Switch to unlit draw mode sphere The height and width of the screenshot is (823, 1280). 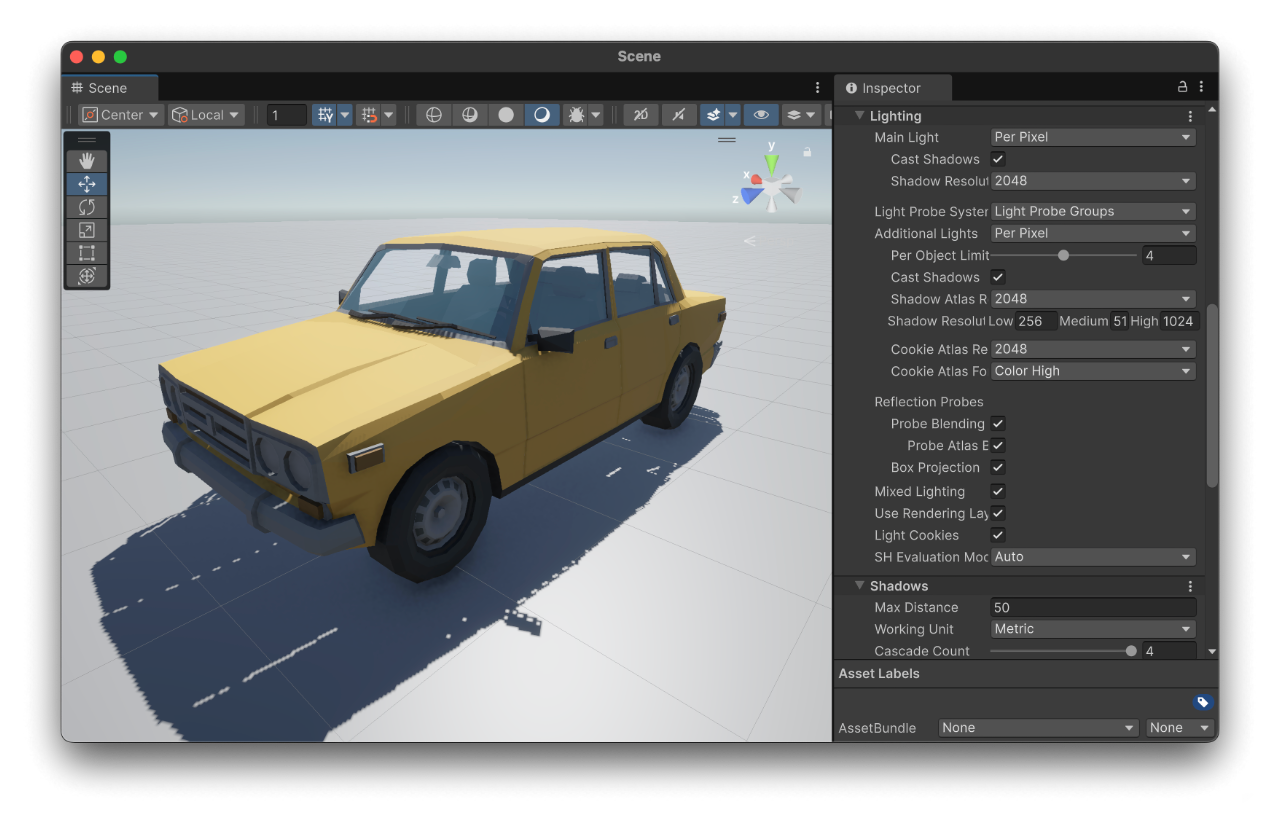tap(505, 115)
